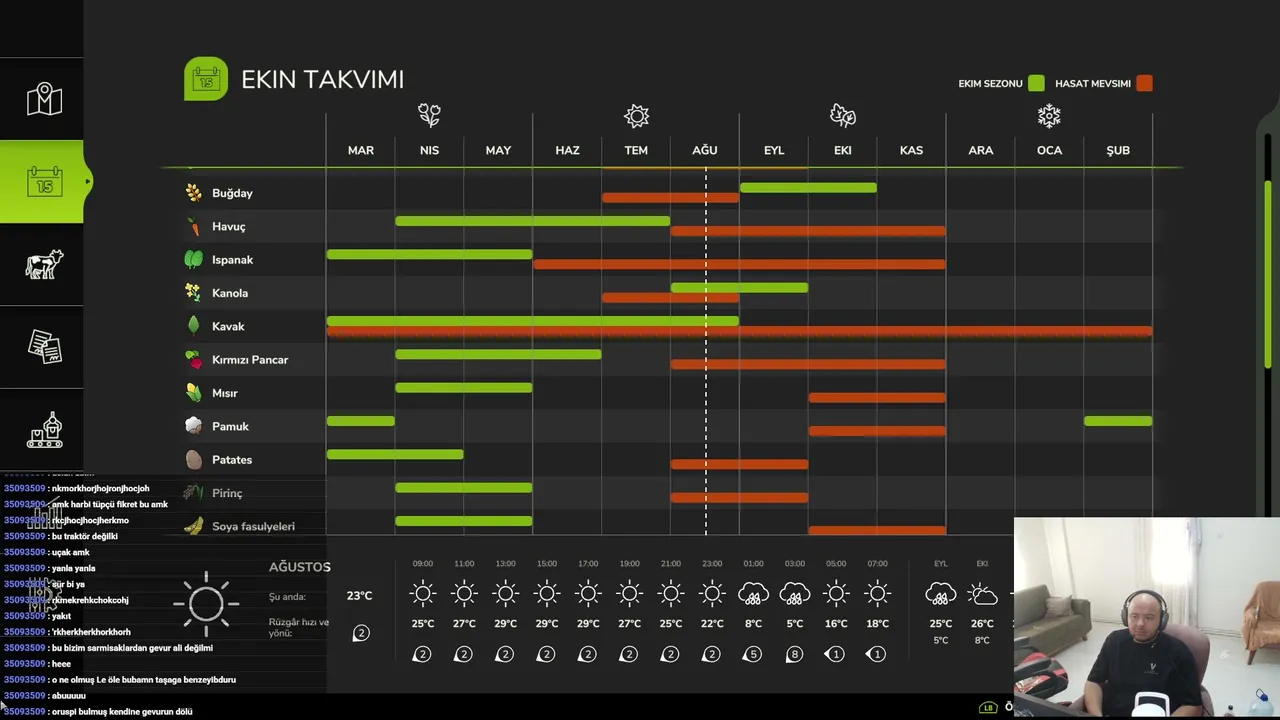Click the EYL rainy day forecast icon
1280x720 pixels.
(940, 594)
